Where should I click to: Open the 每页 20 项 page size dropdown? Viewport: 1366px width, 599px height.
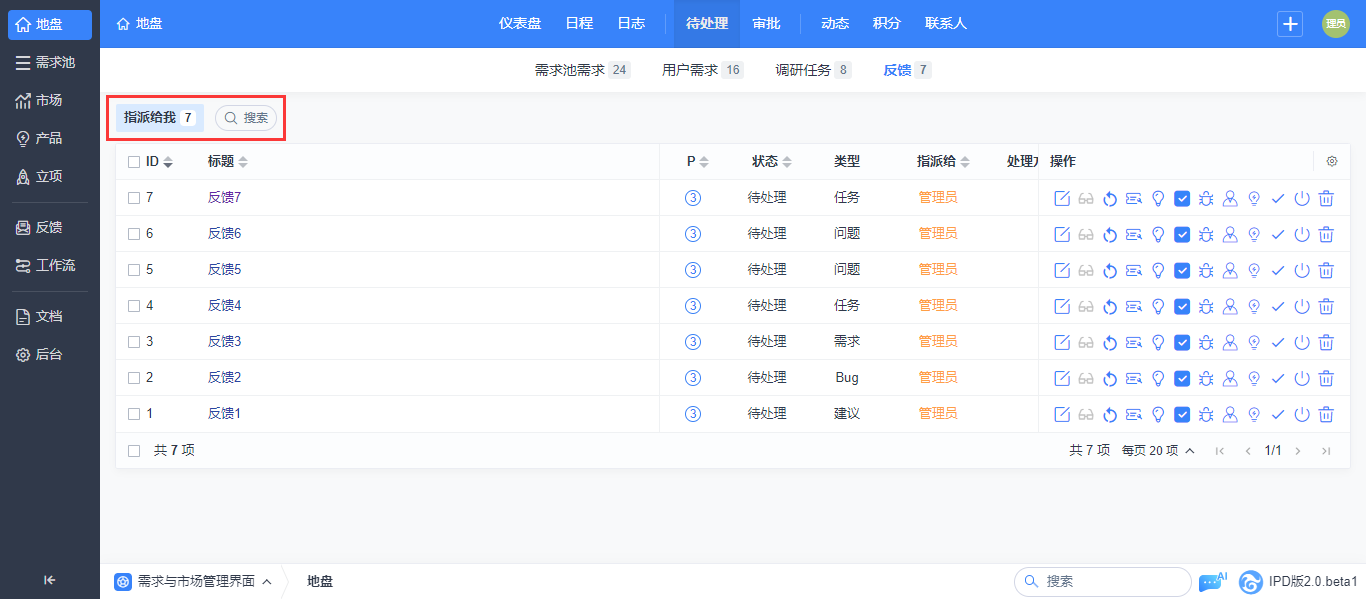point(1158,451)
